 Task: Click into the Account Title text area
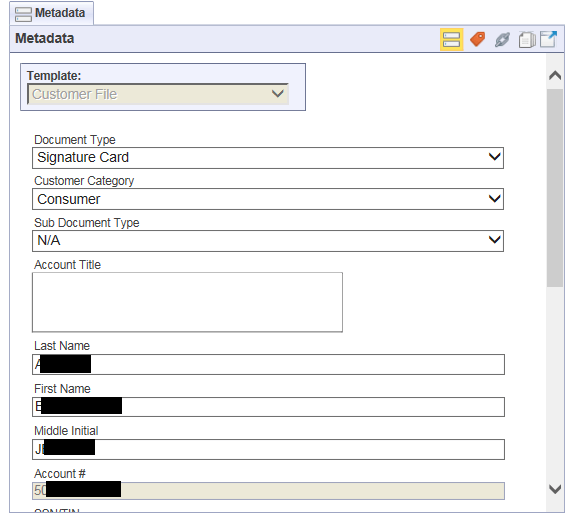(x=188, y=302)
